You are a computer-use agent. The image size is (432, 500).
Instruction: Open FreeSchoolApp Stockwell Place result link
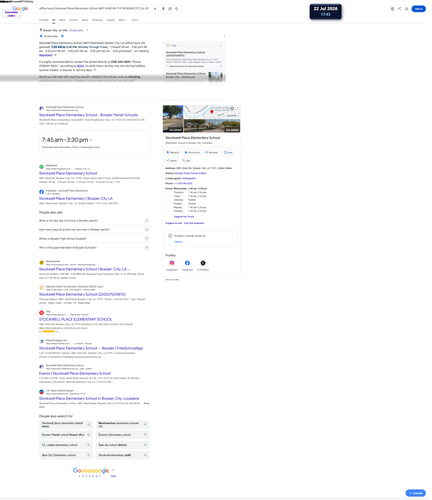pos(91,348)
